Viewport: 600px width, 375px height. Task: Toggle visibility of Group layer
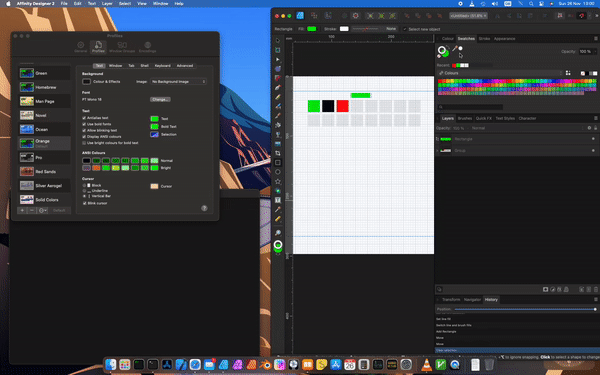tap(593, 150)
